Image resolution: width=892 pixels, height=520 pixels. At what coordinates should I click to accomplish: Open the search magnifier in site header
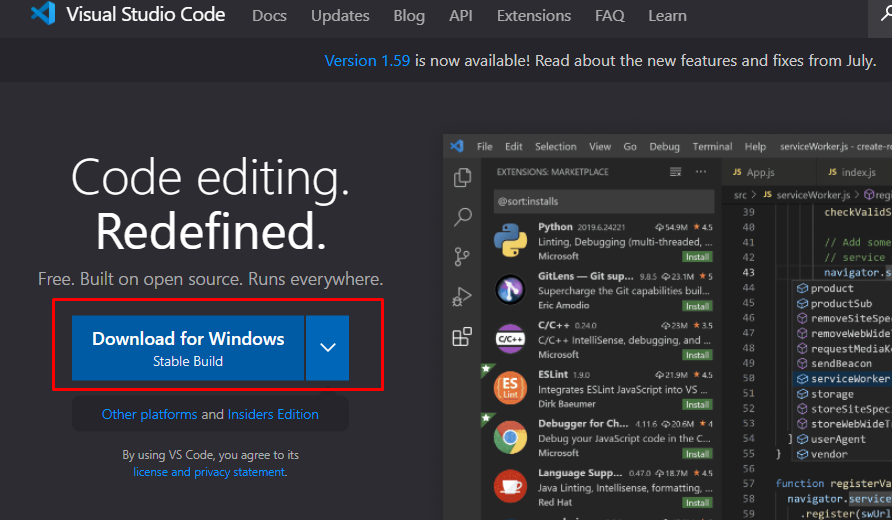(885, 14)
